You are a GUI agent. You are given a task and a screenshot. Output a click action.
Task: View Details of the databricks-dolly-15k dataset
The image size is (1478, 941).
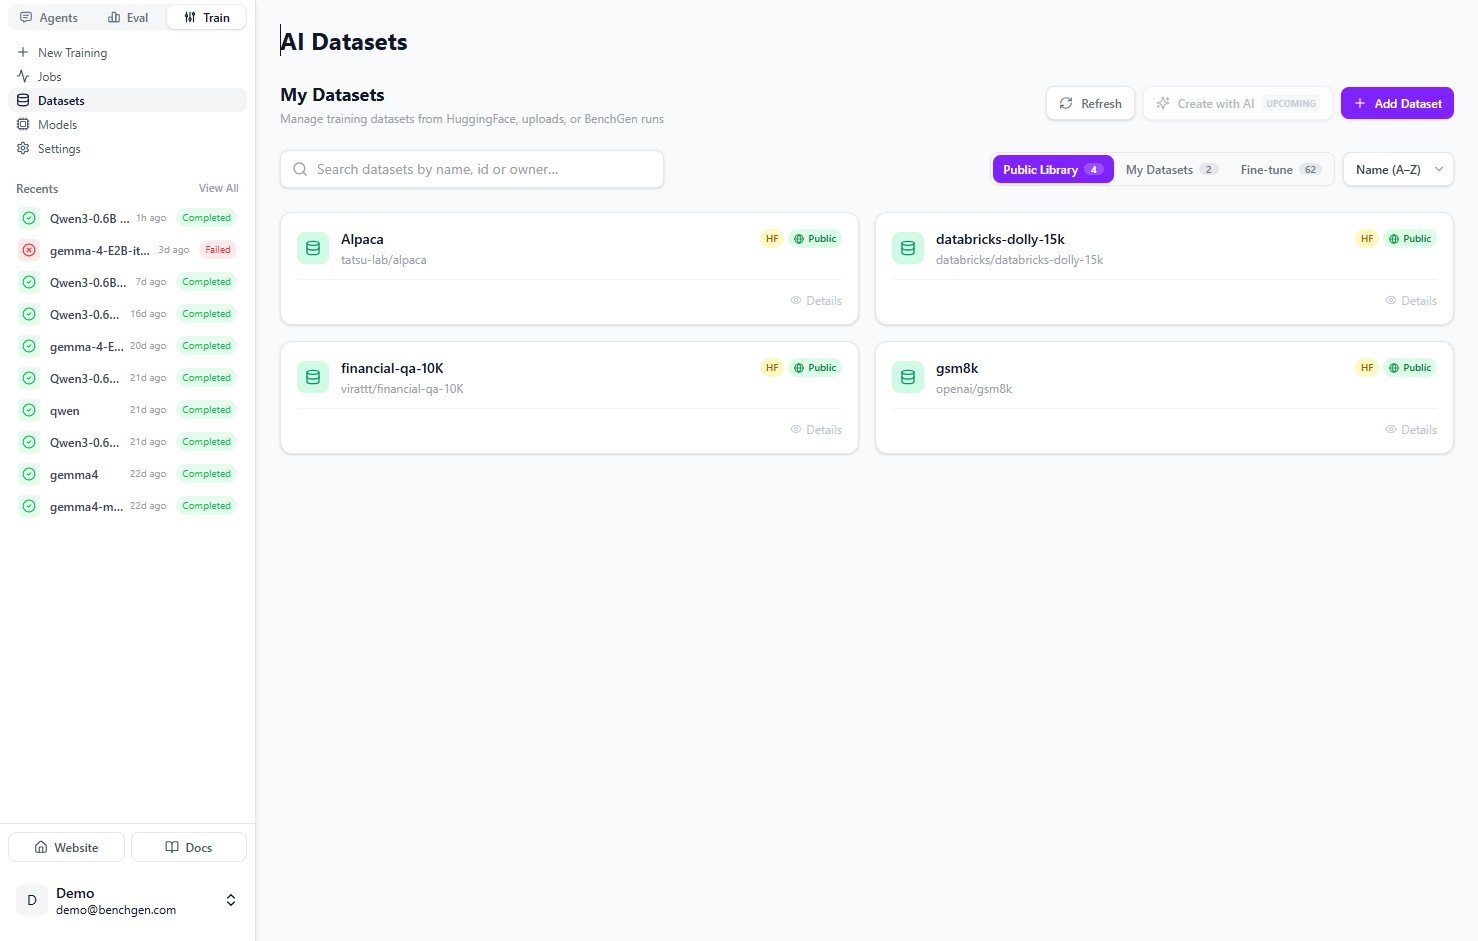pos(1411,300)
